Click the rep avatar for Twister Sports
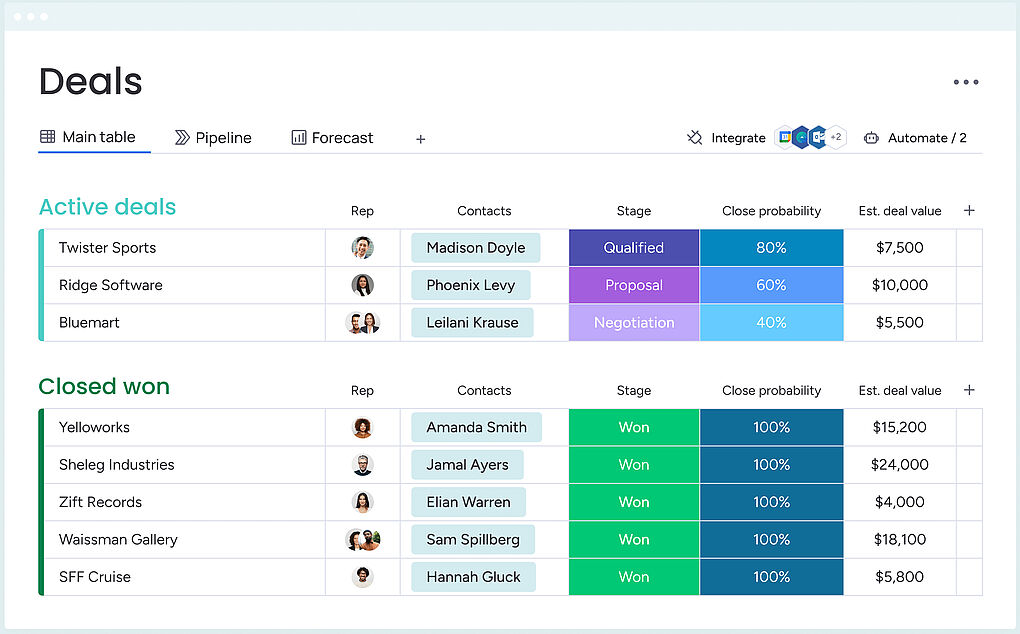The height and width of the screenshot is (634, 1020). coord(362,248)
